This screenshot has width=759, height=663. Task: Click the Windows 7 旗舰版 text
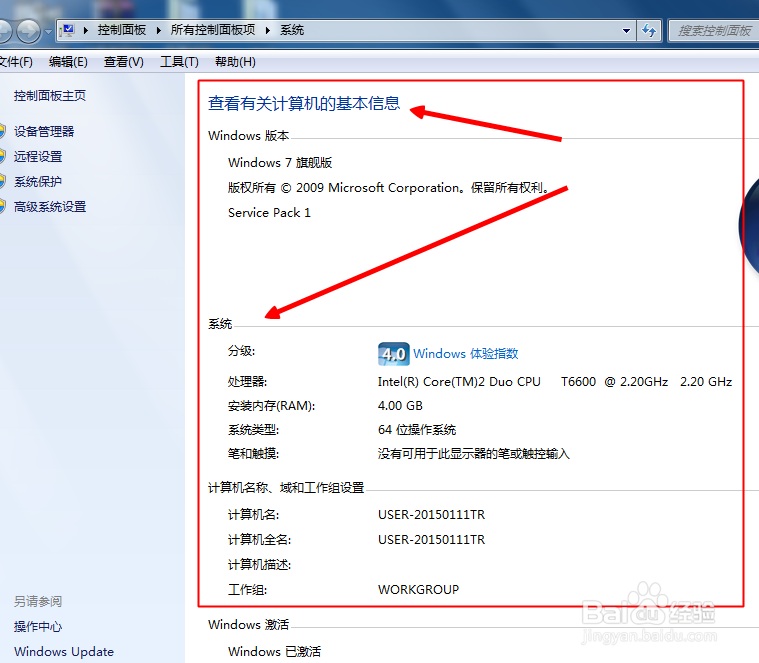coord(280,163)
